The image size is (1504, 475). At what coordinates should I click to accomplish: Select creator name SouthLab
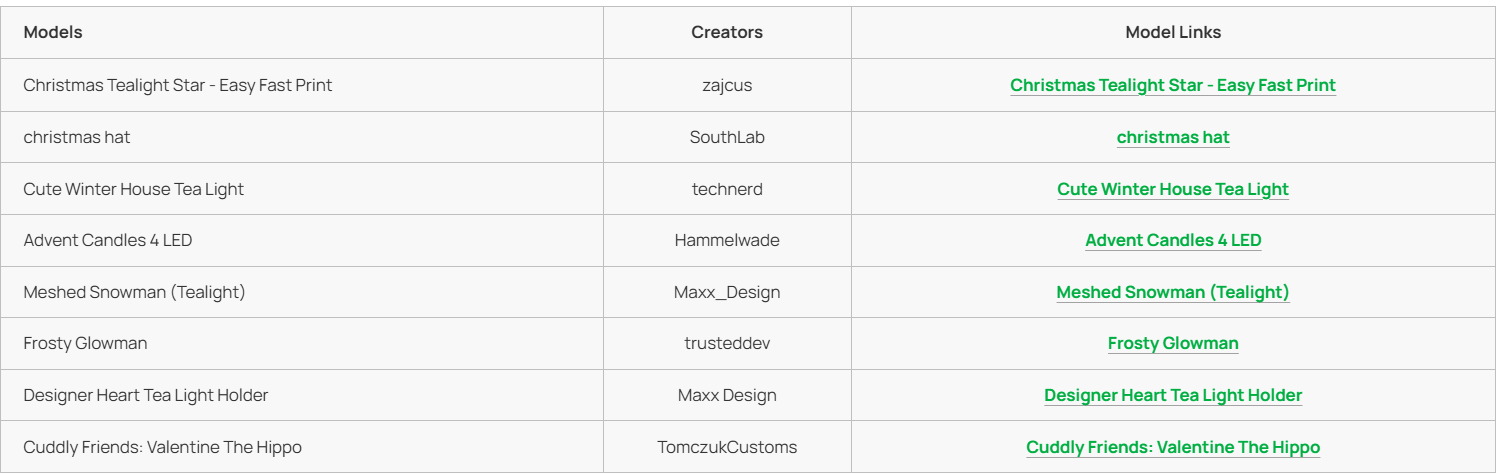click(727, 137)
